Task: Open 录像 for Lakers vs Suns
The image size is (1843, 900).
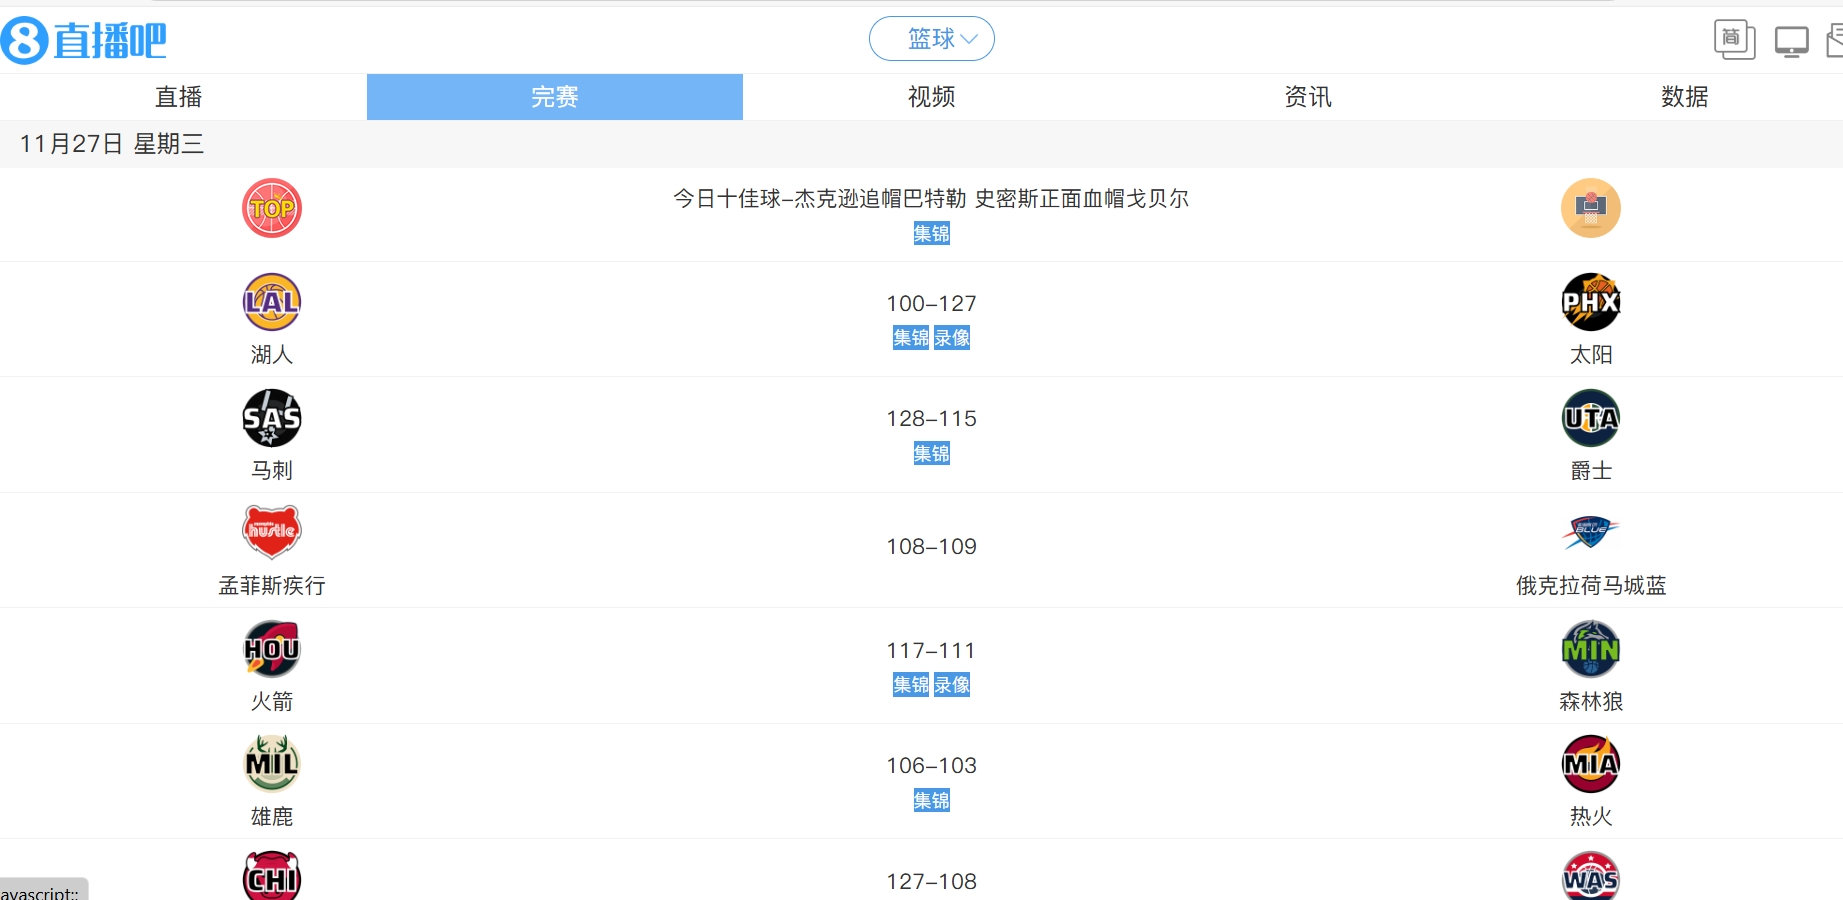Action: (x=952, y=338)
